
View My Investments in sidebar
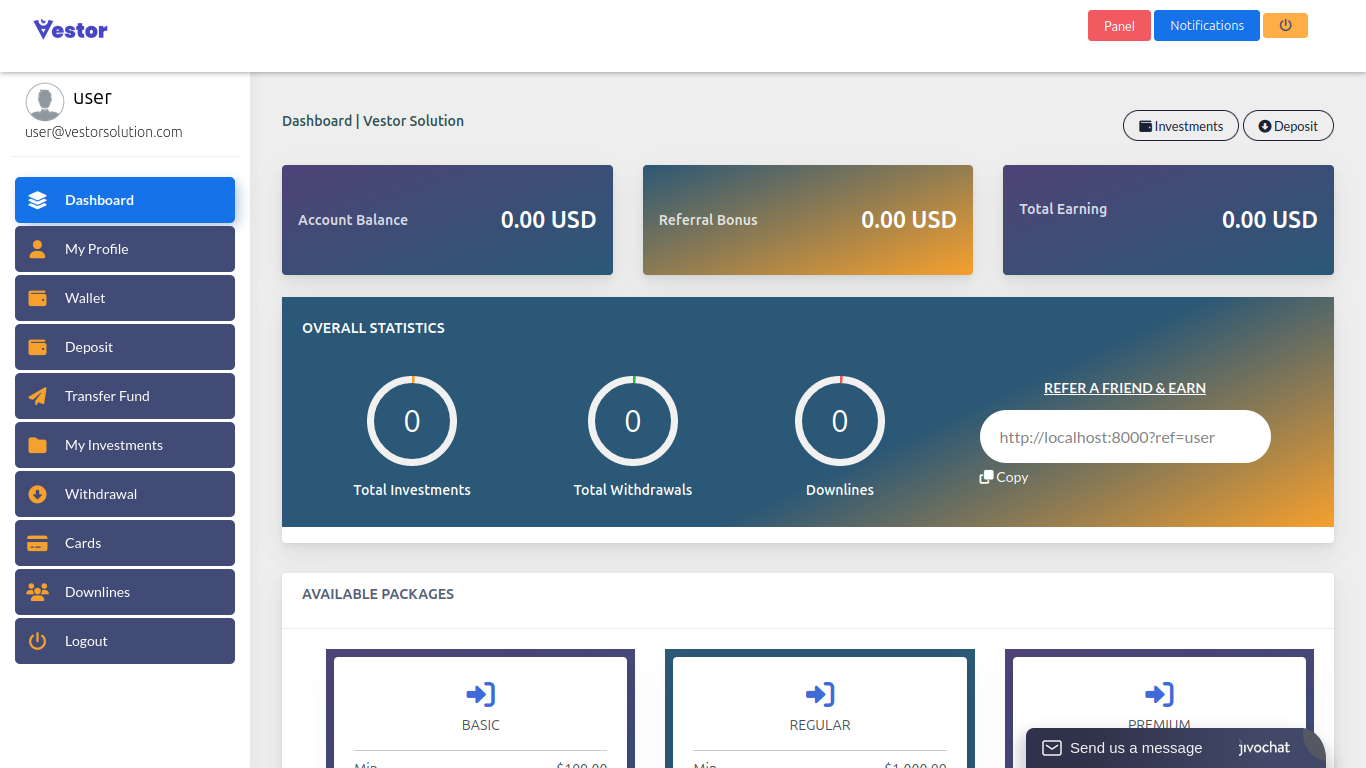coord(125,445)
